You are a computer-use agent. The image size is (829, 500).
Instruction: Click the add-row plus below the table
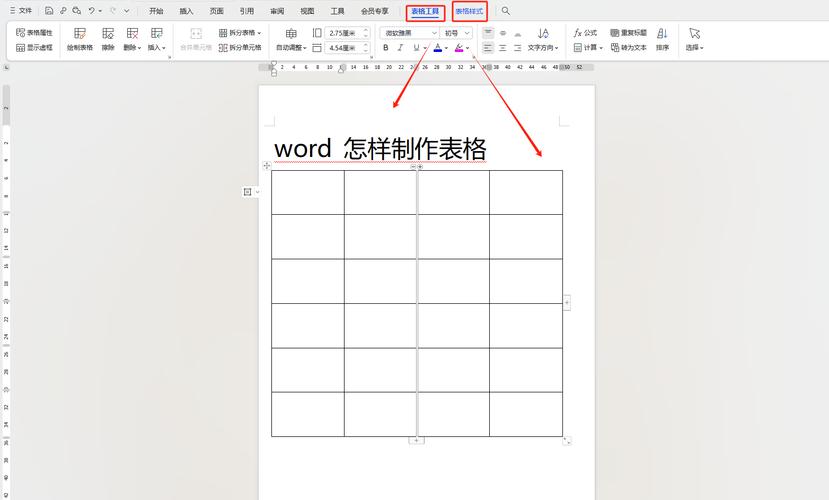(417, 440)
